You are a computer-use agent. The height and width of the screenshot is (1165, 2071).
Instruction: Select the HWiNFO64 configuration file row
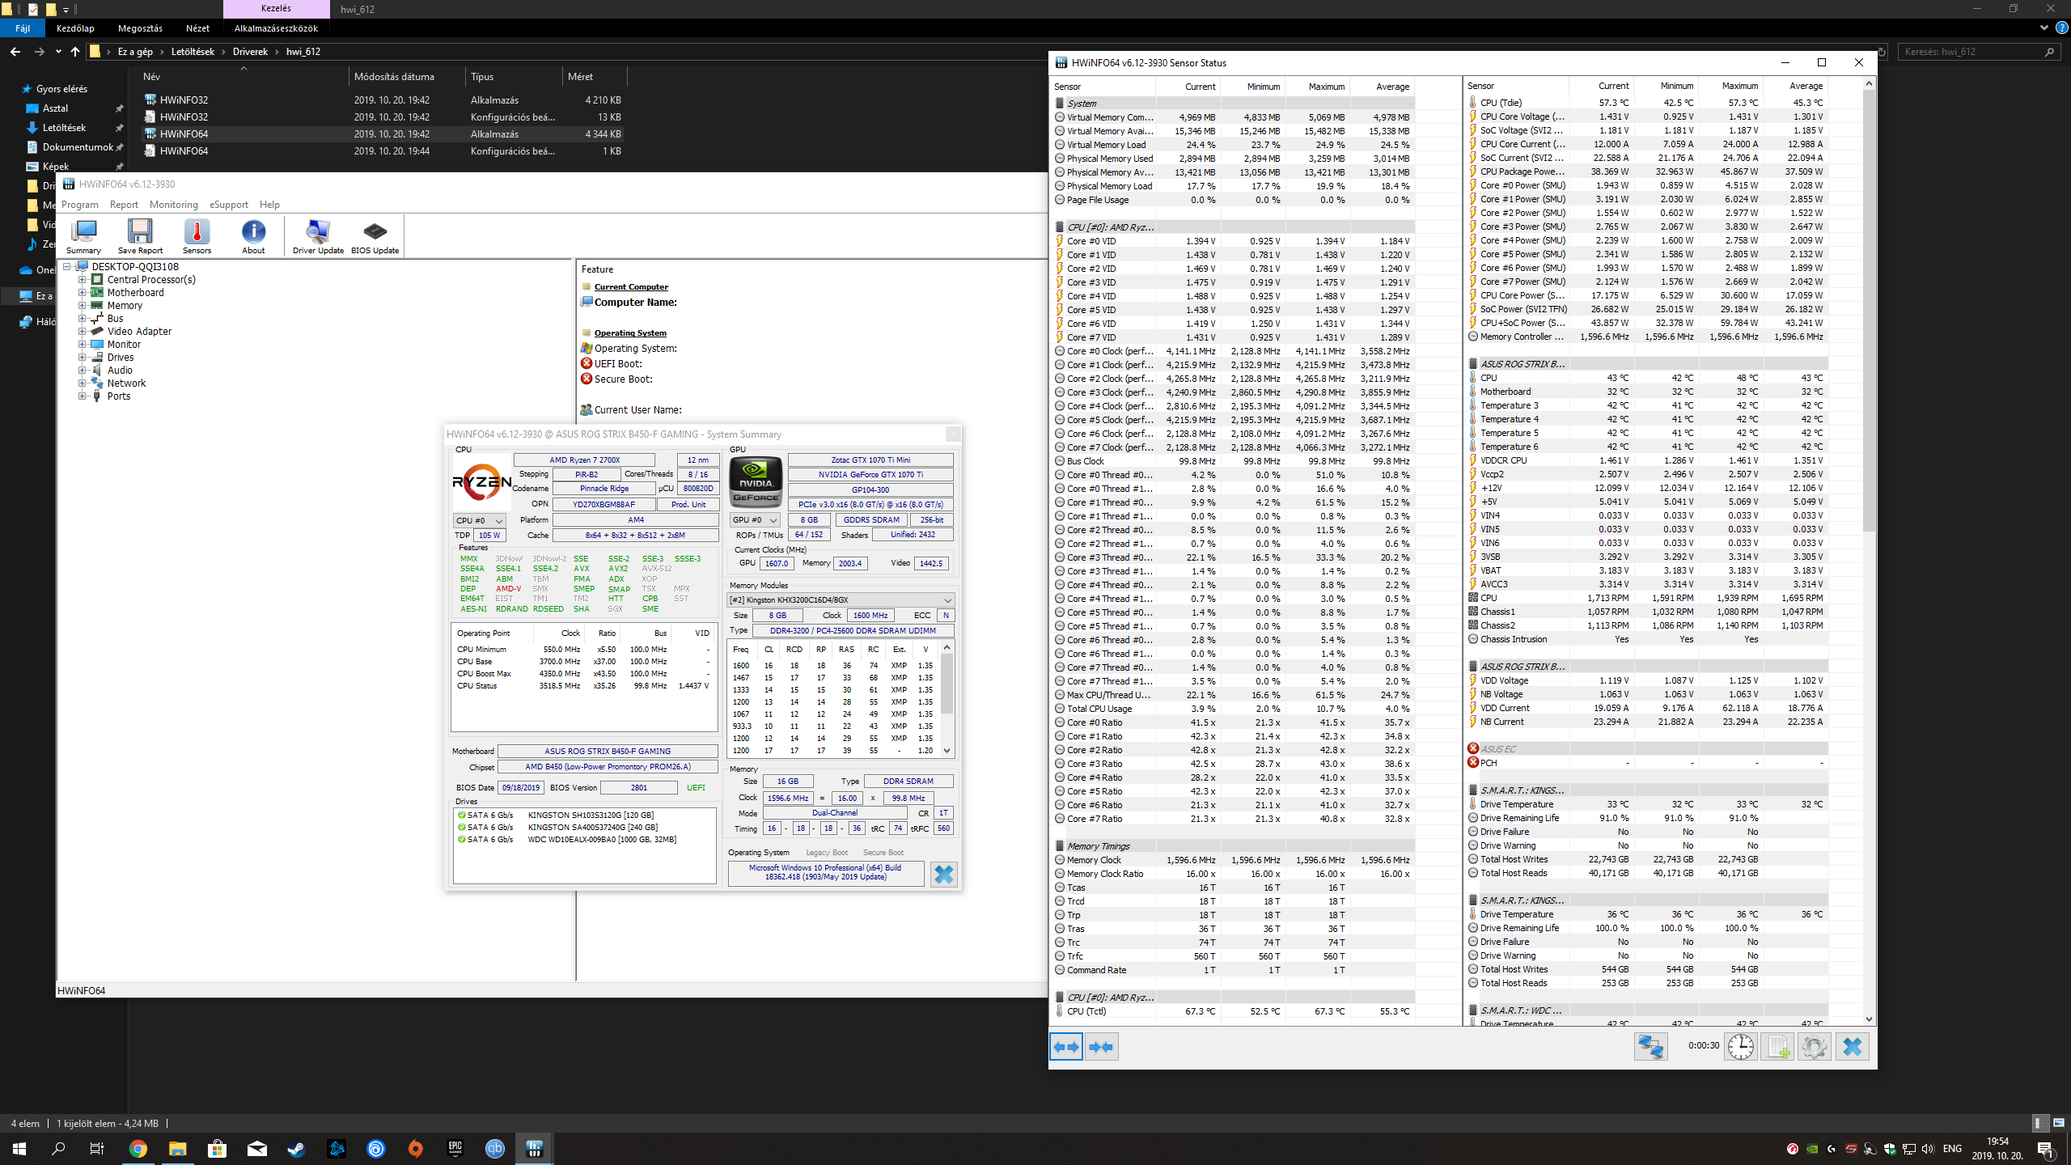click(x=184, y=151)
